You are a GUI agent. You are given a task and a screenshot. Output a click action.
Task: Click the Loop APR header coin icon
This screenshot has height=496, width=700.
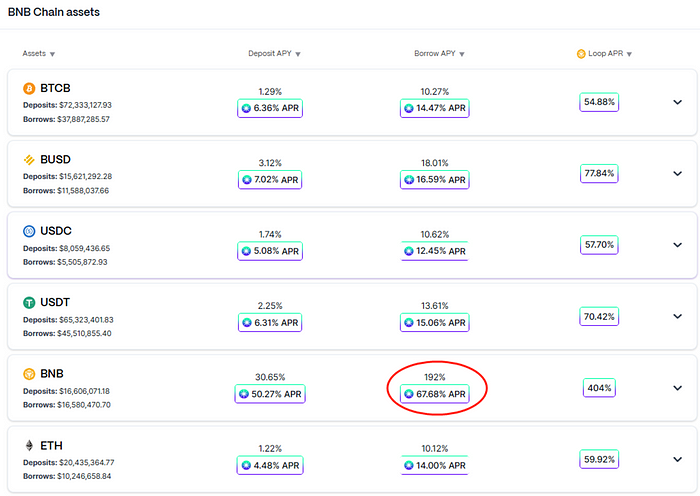[581, 54]
